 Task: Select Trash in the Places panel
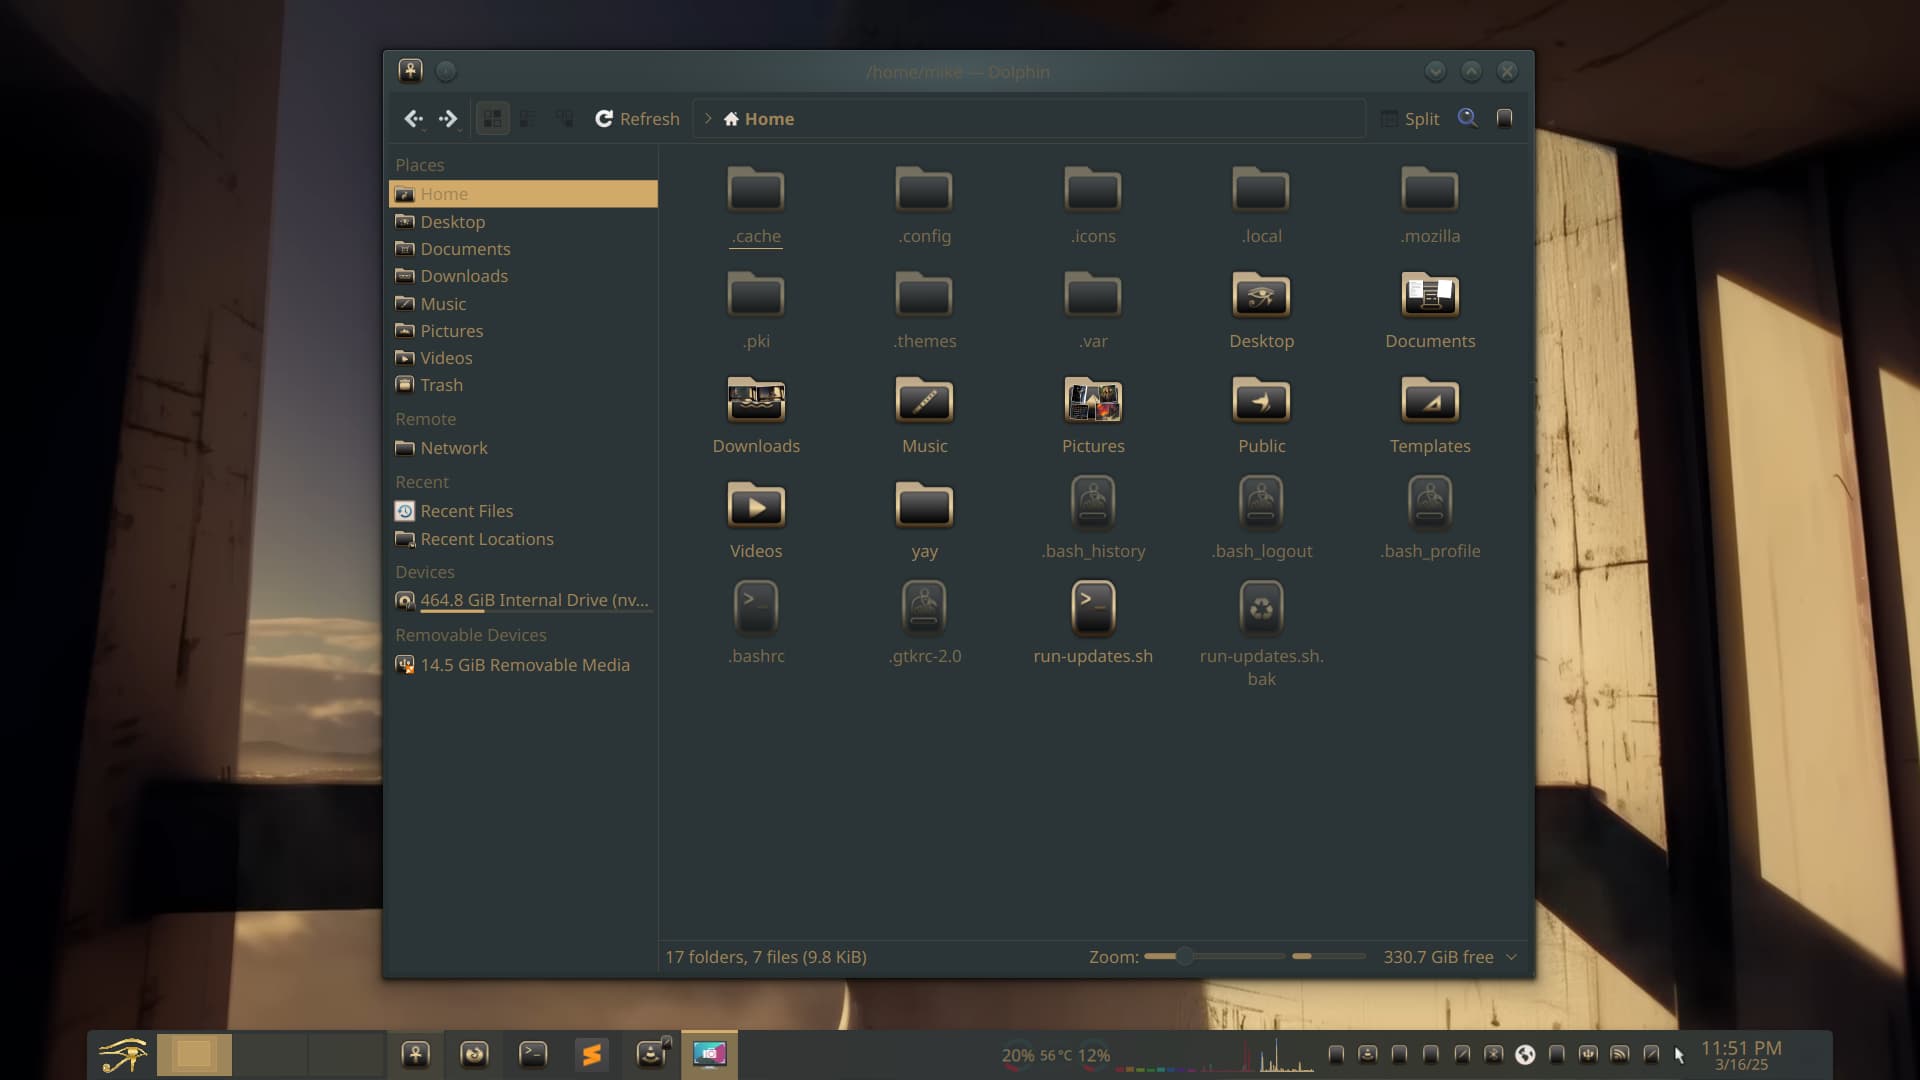(441, 385)
